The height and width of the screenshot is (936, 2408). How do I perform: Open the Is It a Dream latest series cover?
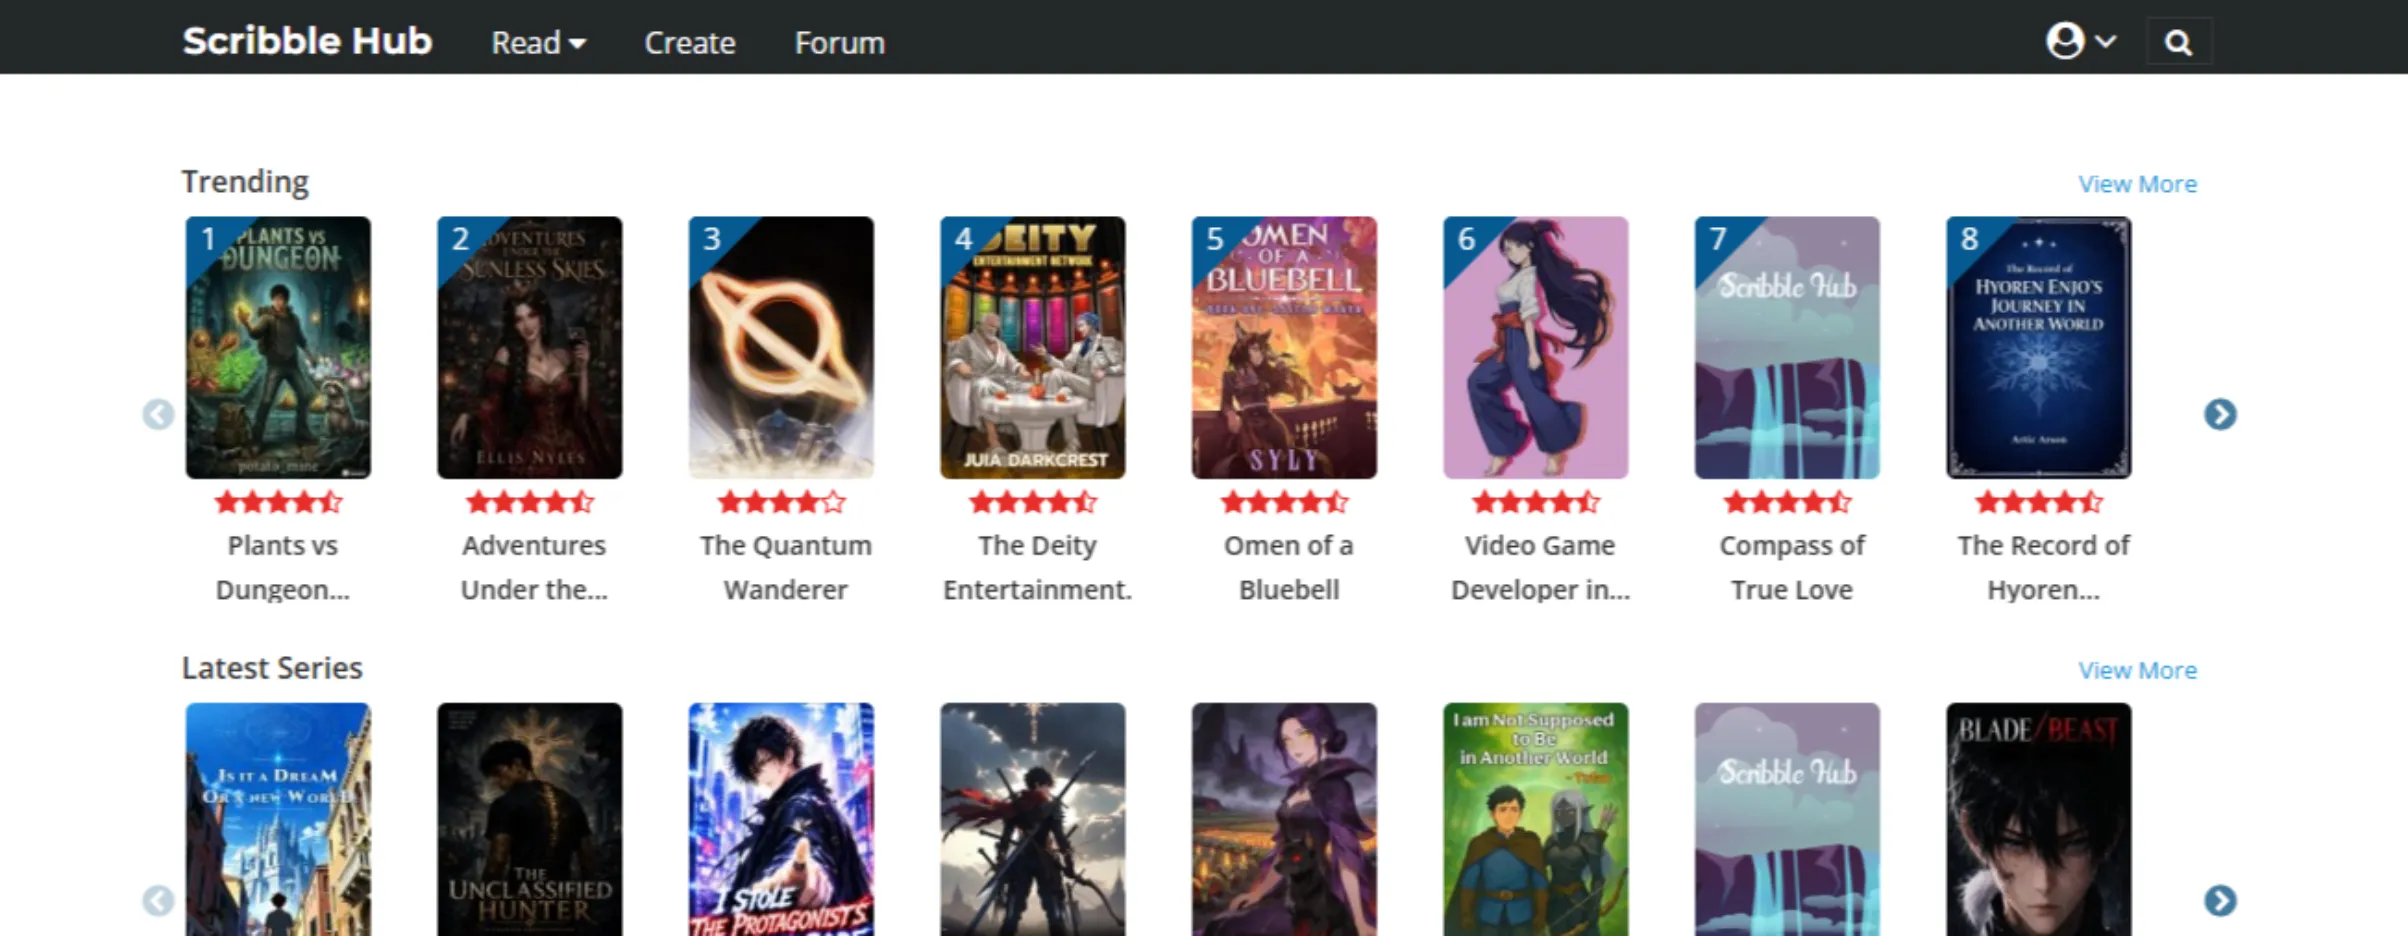278,819
